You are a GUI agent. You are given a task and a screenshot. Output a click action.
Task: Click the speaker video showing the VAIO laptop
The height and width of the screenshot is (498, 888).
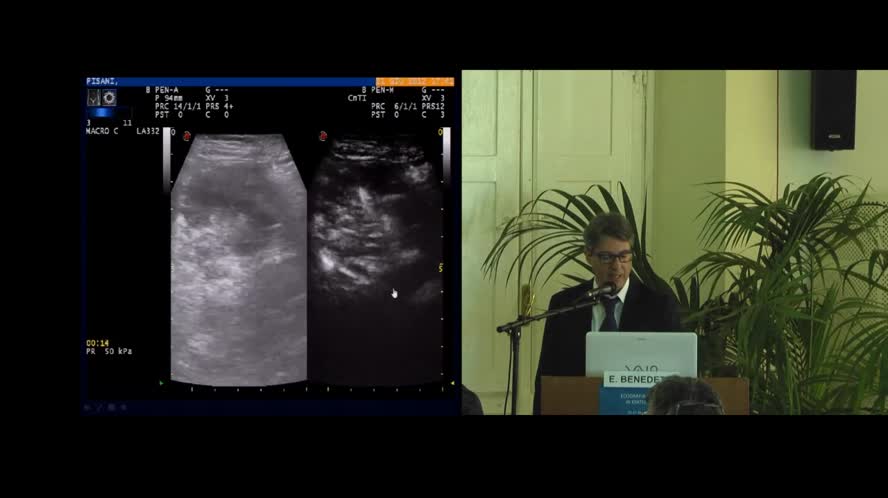(673, 242)
